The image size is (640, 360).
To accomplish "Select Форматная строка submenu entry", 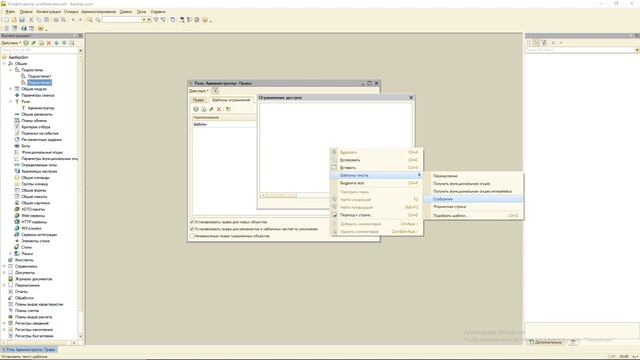I will tap(473, 207).
